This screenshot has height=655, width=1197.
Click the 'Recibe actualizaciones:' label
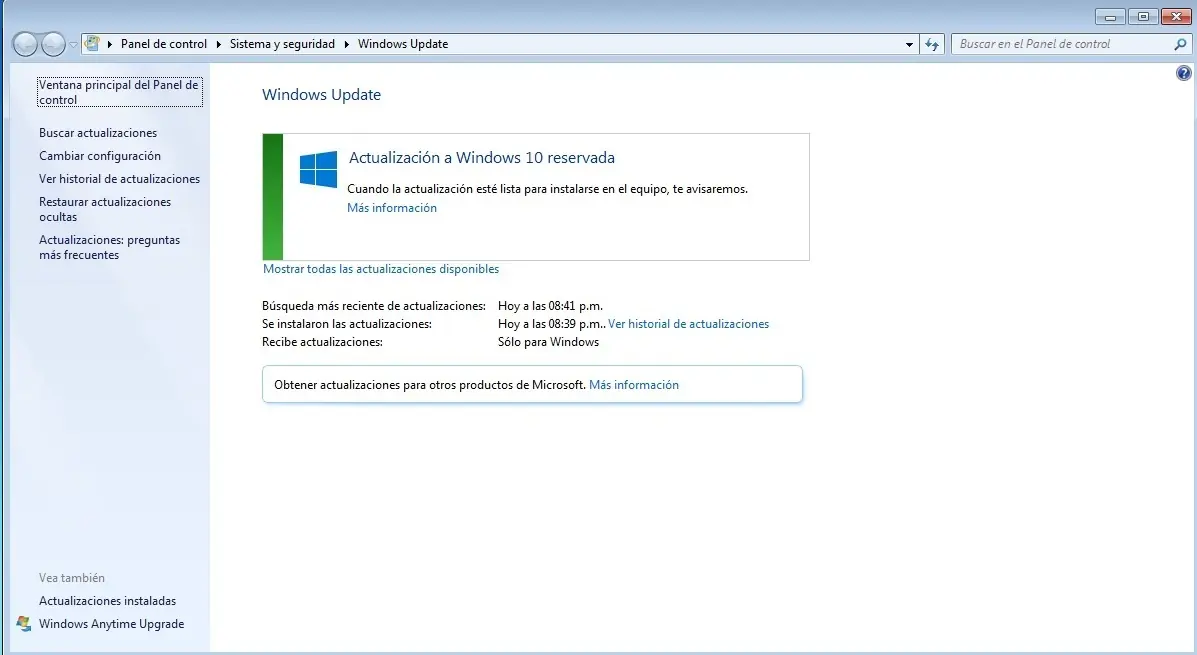tap(322, 342)
